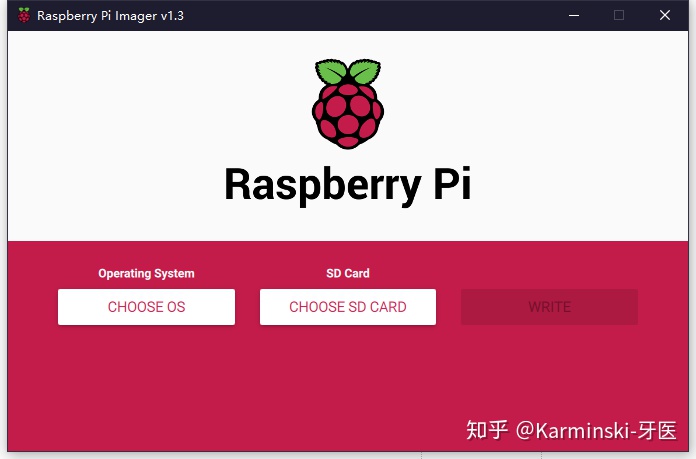Close the Raspberry Pi Imager window
The height and width of the screenshot is (459, 696).
(664, 16)
